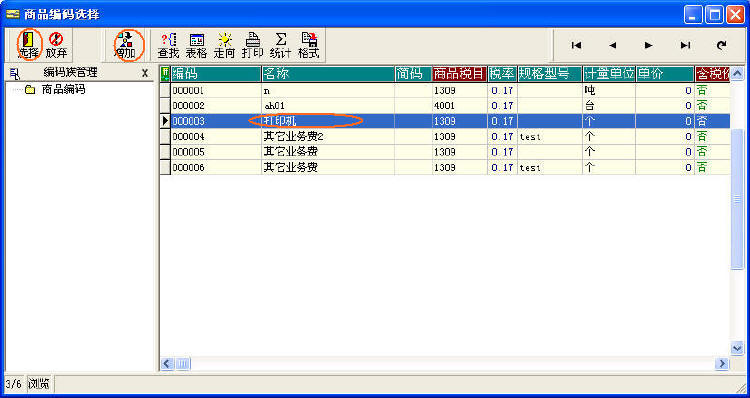Image resolution: width=750 pixels, height=398 pixels.
Task: Select row with code 000006
Action: point(445,167)
